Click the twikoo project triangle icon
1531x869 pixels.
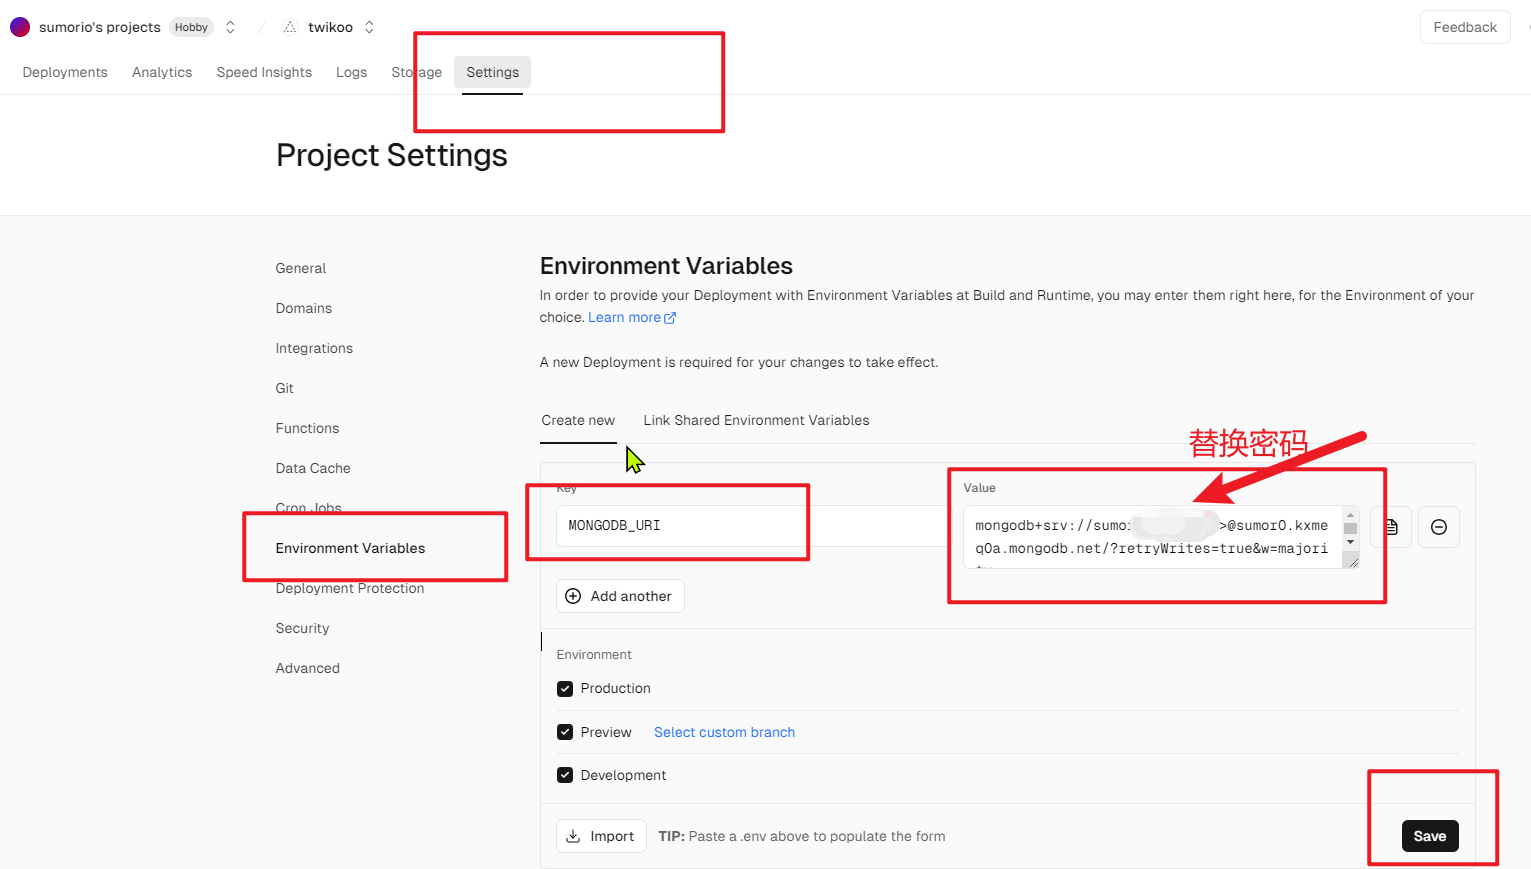290,27
